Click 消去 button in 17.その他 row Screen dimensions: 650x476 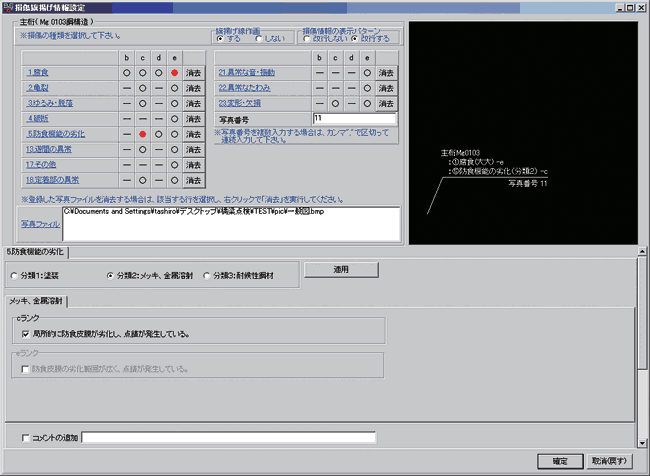click(x=194, y=165)
